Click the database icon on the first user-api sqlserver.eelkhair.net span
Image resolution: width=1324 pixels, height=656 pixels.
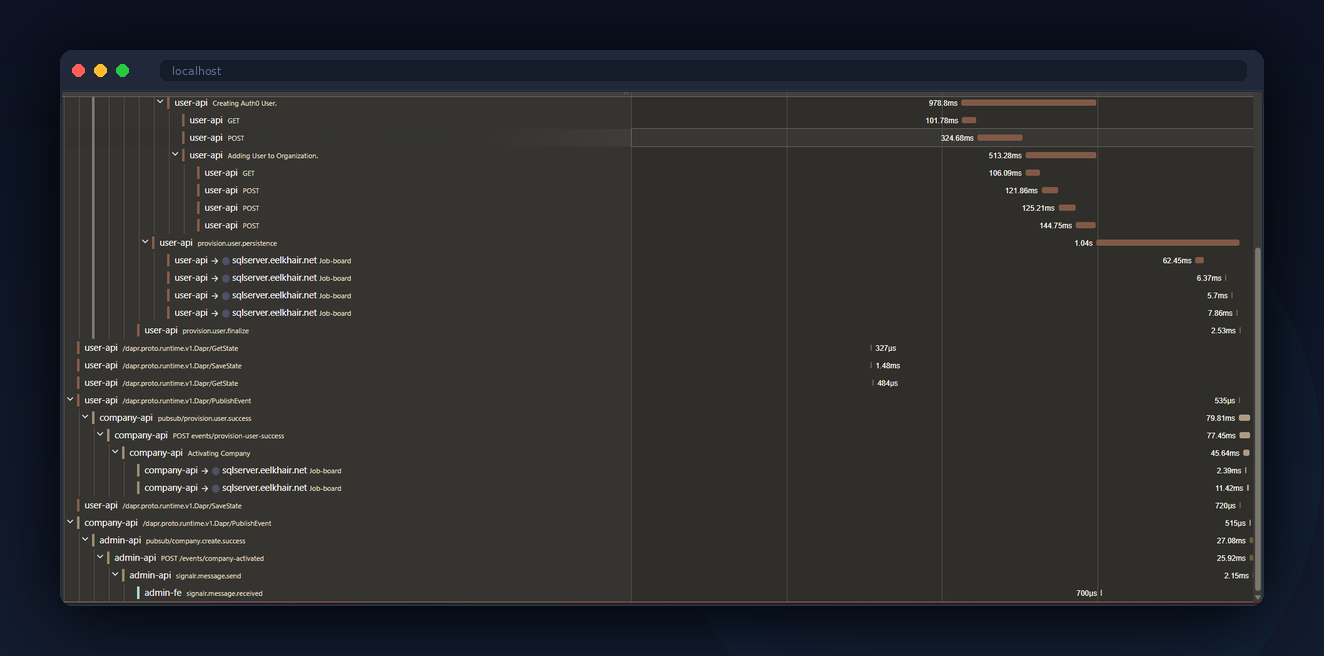226,260
